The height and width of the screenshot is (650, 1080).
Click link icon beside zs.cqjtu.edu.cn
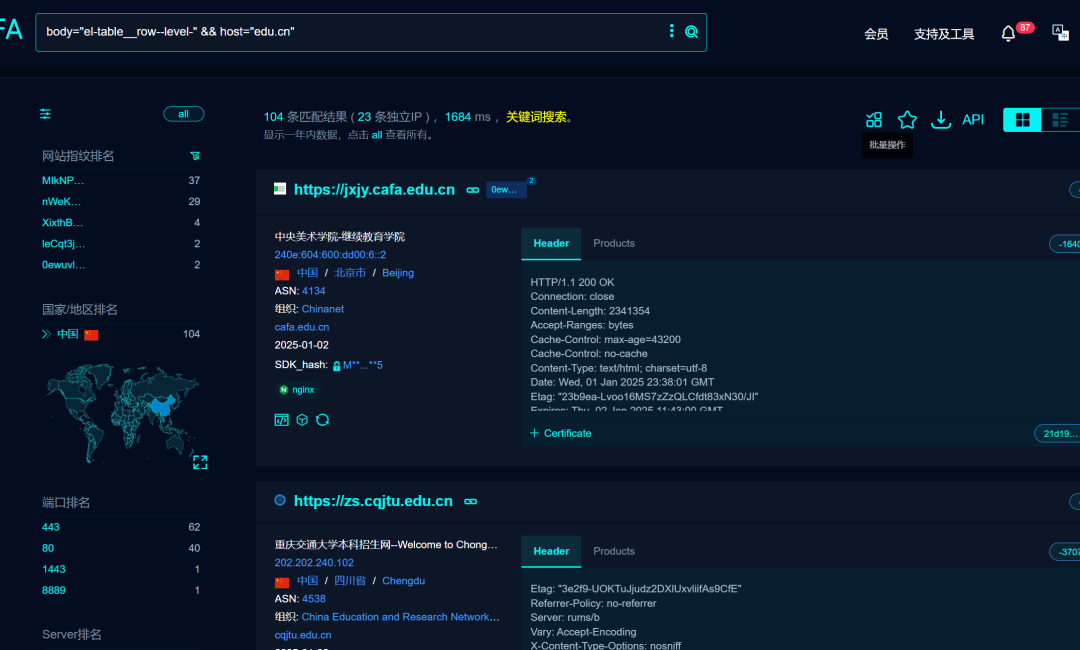point(470,501)
